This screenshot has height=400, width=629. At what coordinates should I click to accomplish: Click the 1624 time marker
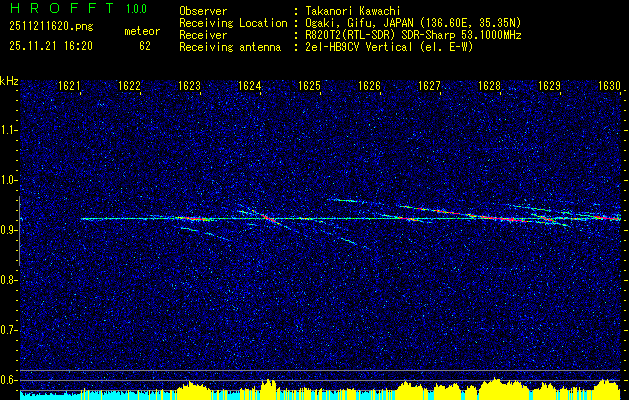250,86
